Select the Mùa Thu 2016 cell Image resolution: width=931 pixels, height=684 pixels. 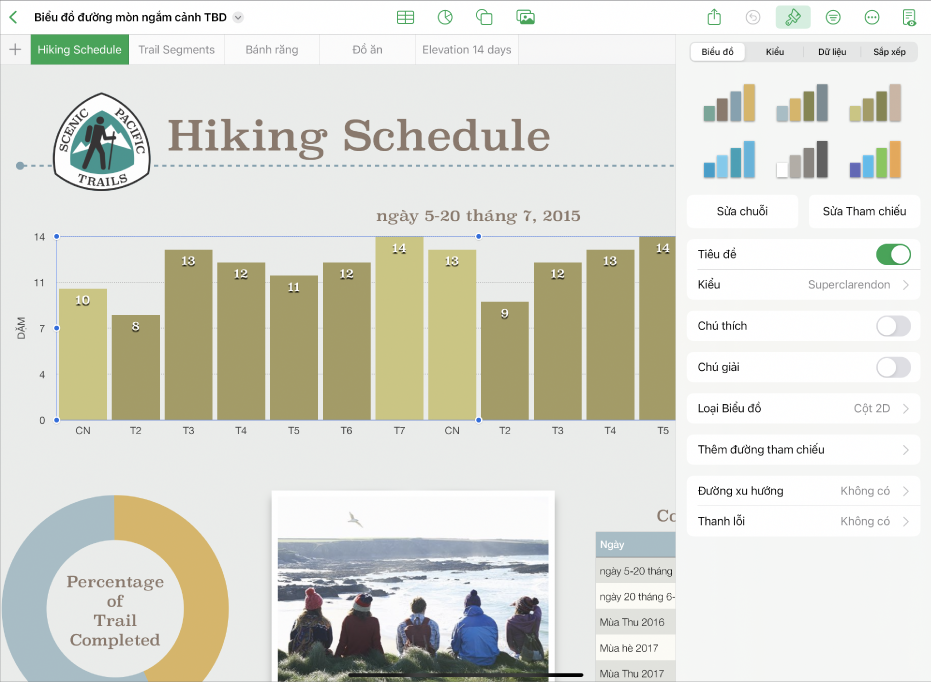635,622
